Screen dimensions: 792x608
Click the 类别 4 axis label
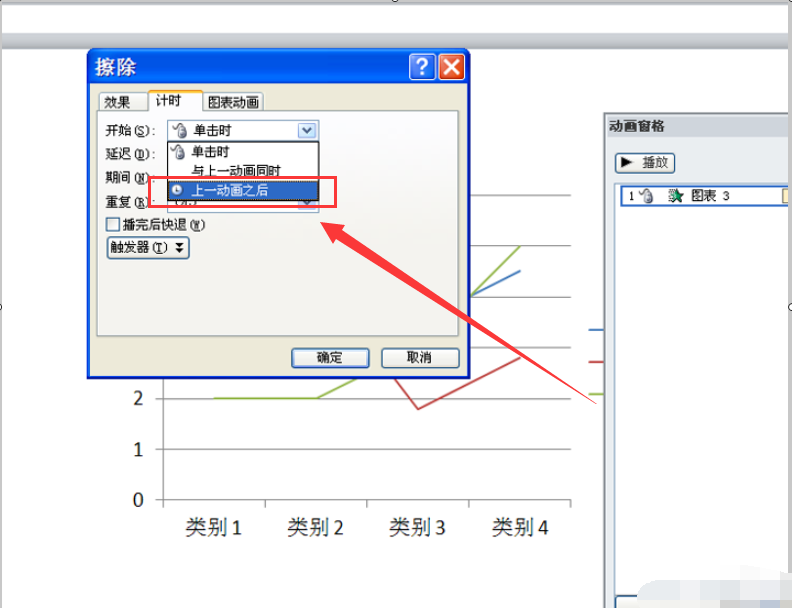click(520, 527)
